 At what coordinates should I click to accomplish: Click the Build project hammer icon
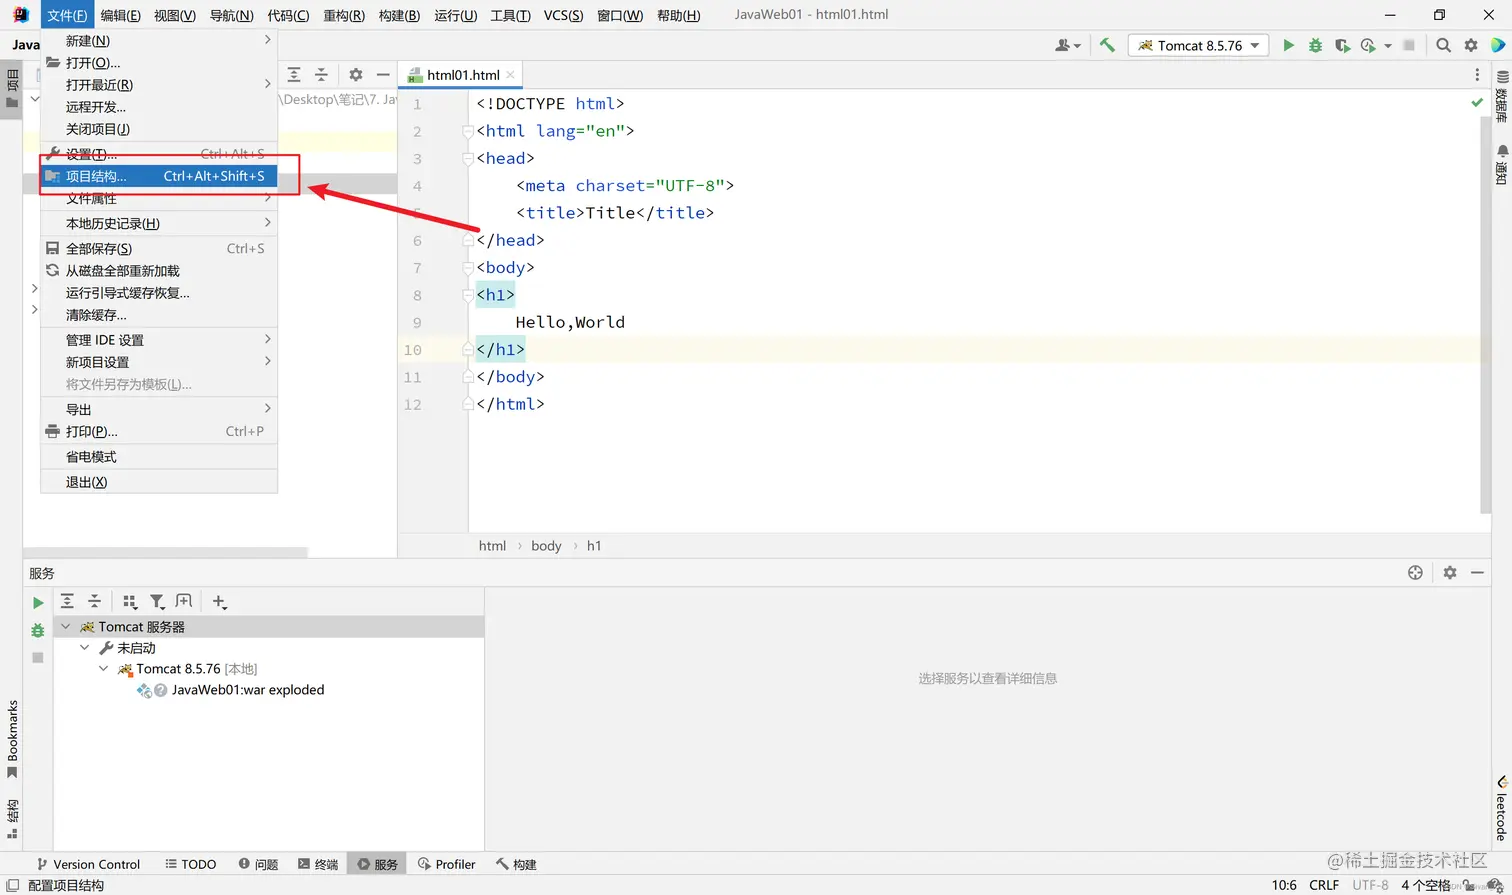(1107, 45)
